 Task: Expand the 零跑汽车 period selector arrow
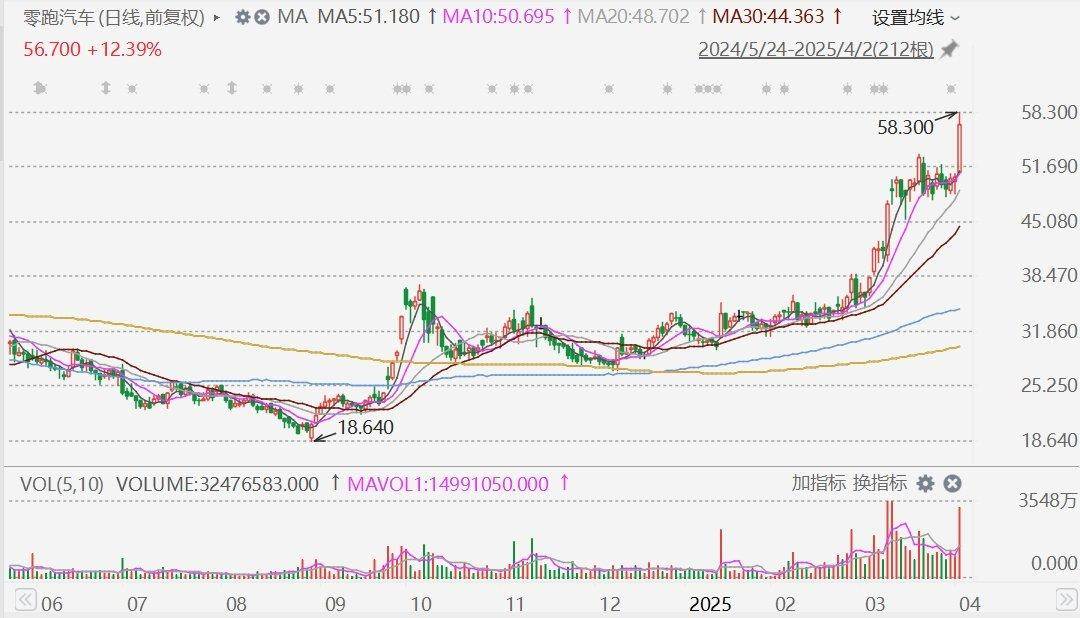pyautogui.click(x=217, y=17)
